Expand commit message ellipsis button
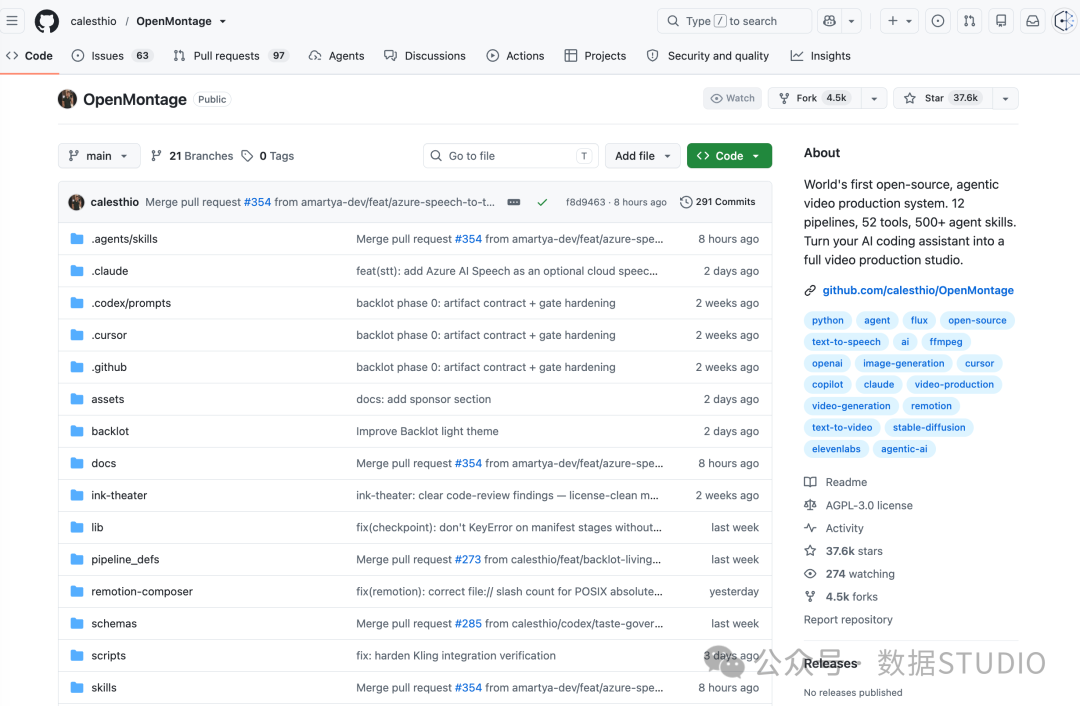 click(x=514, y=202)
